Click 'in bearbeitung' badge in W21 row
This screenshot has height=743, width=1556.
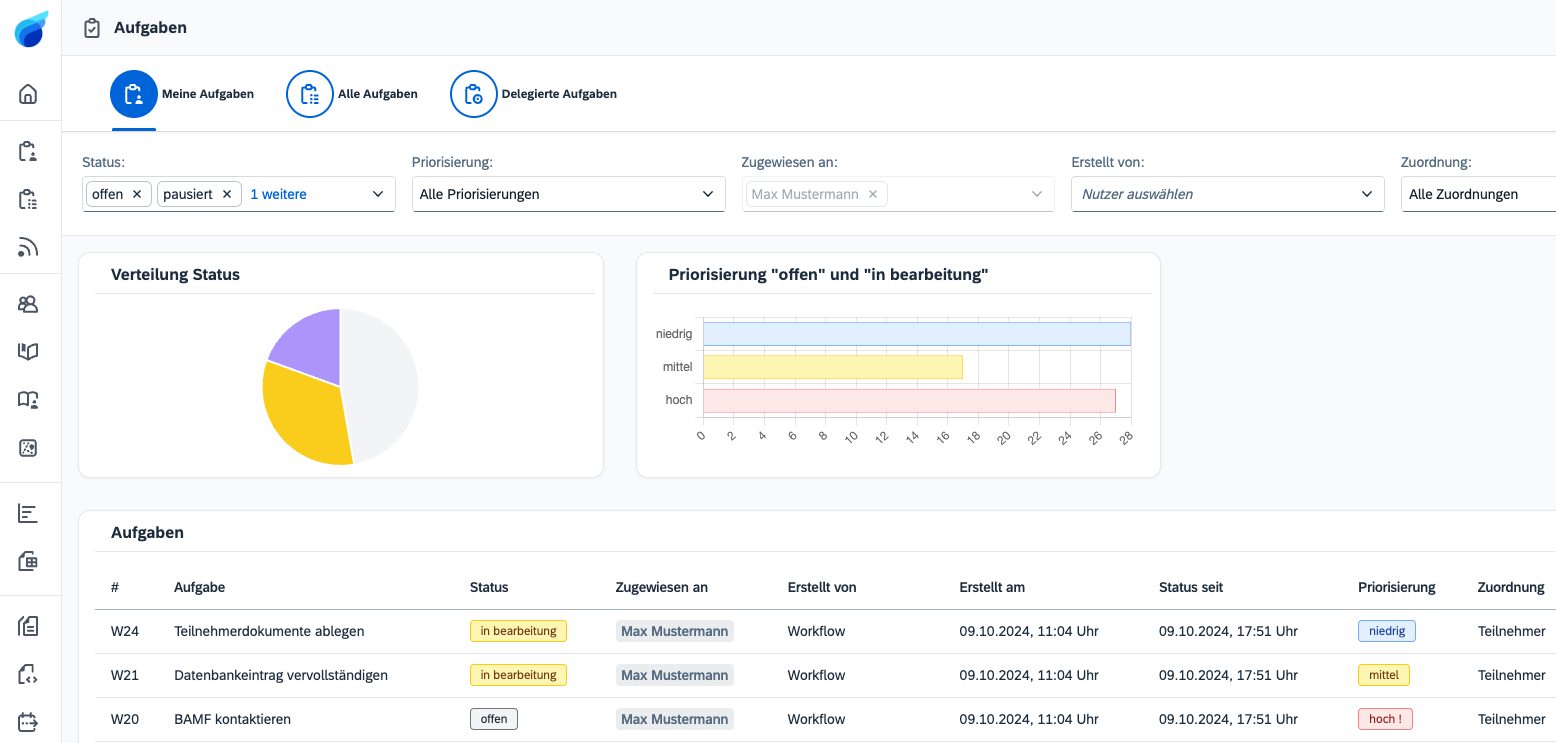(x=518, y=675)
